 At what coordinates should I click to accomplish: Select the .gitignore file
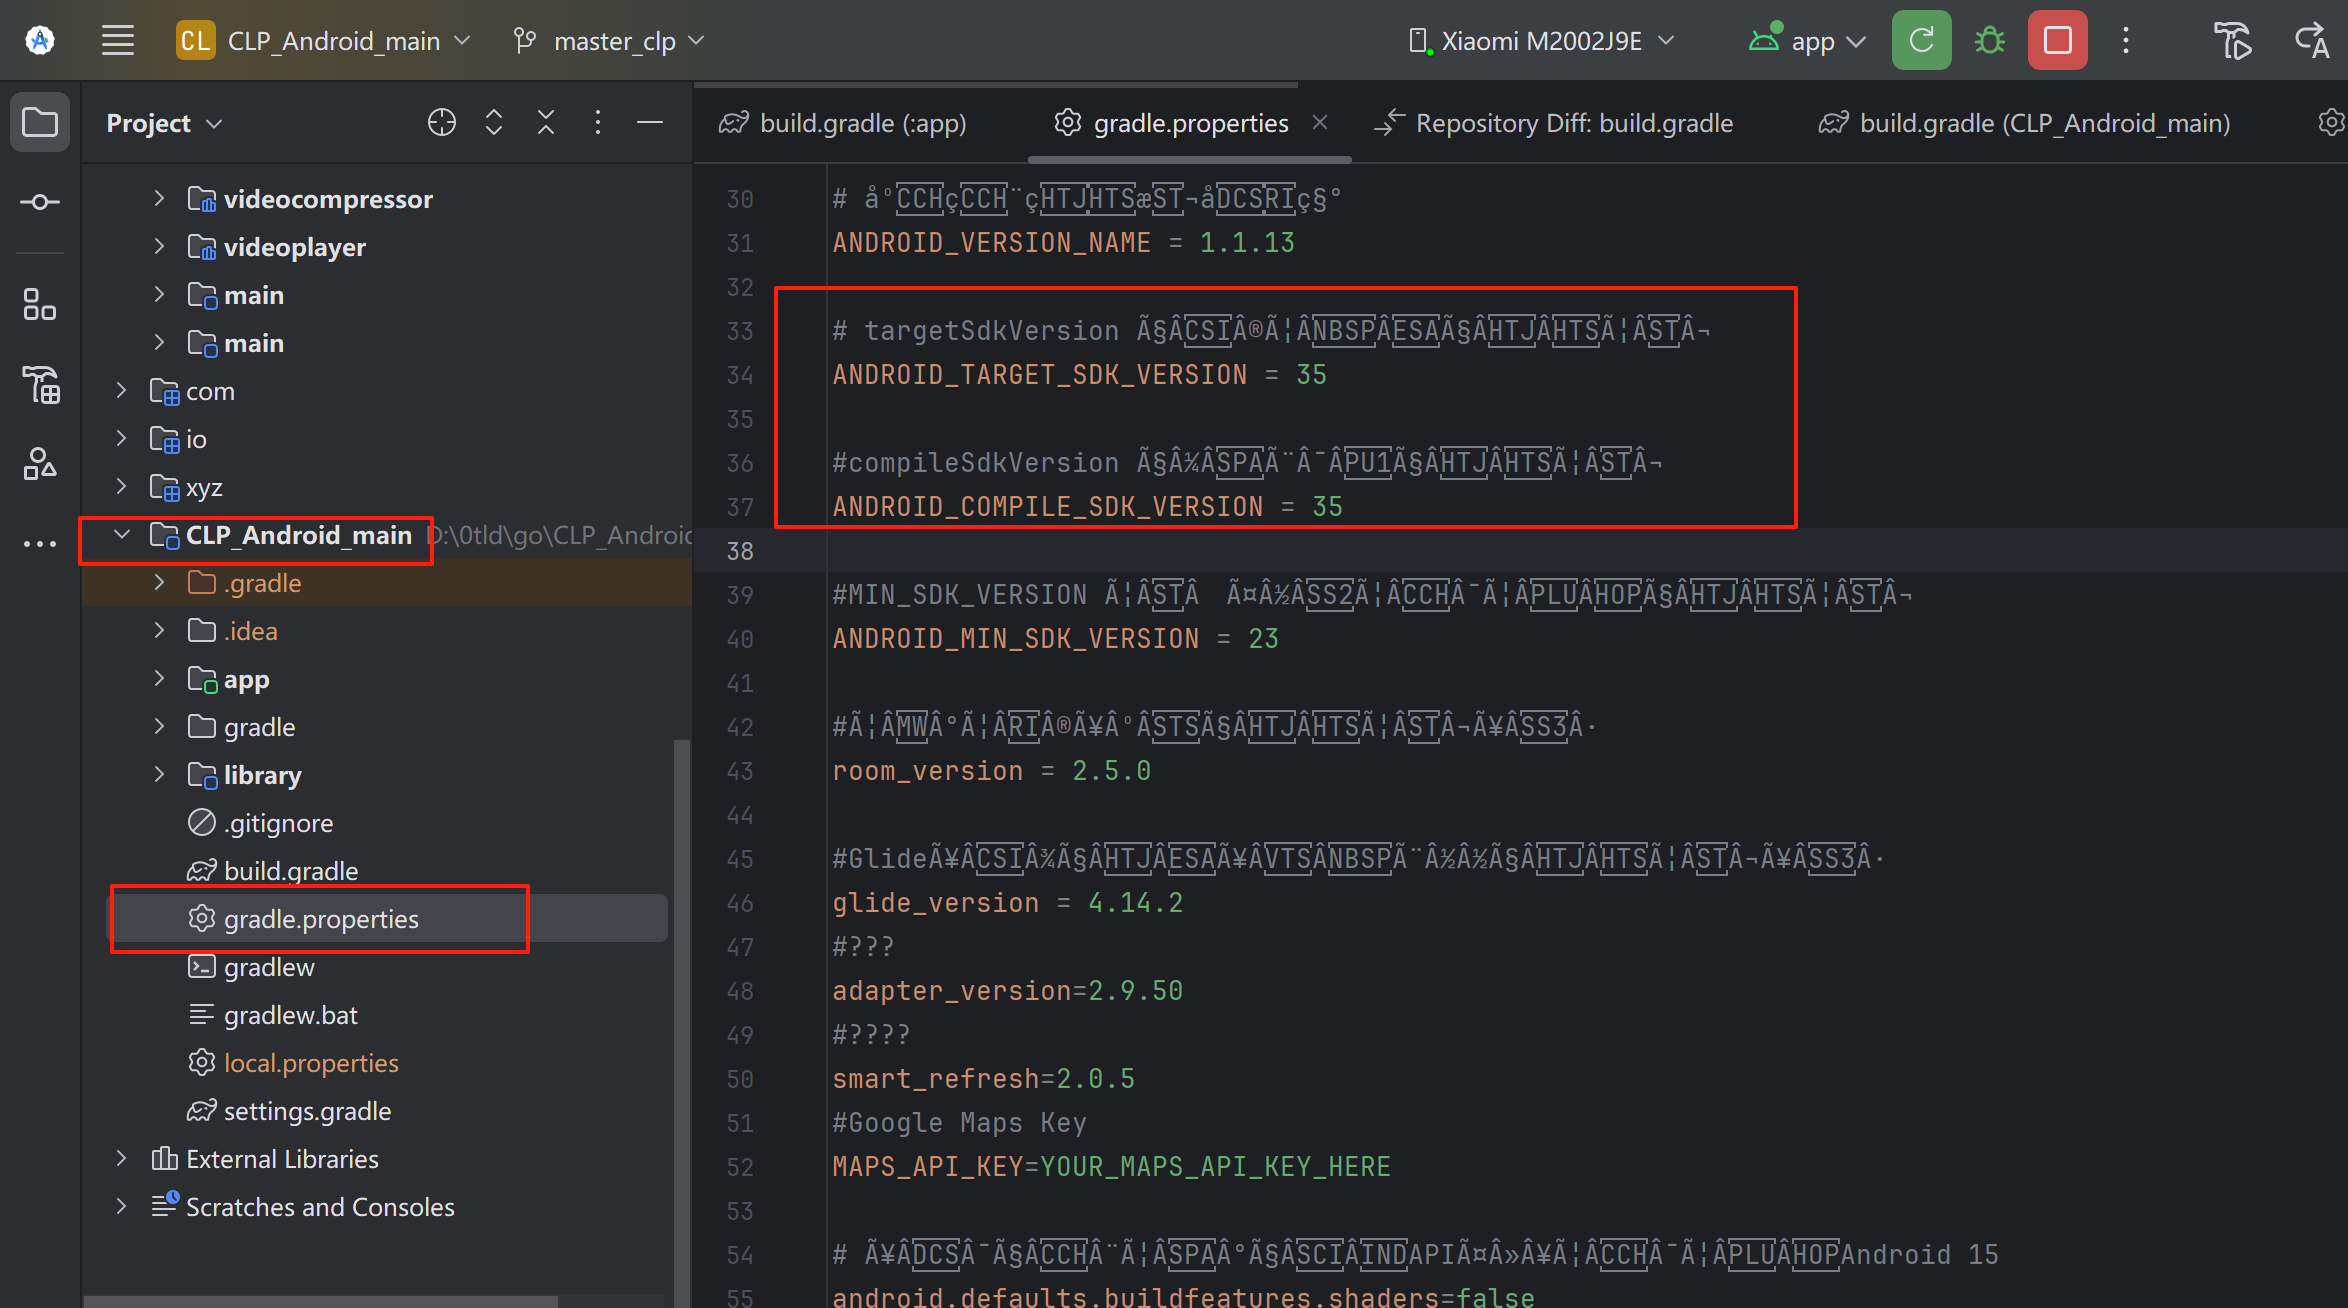point(260,823)
